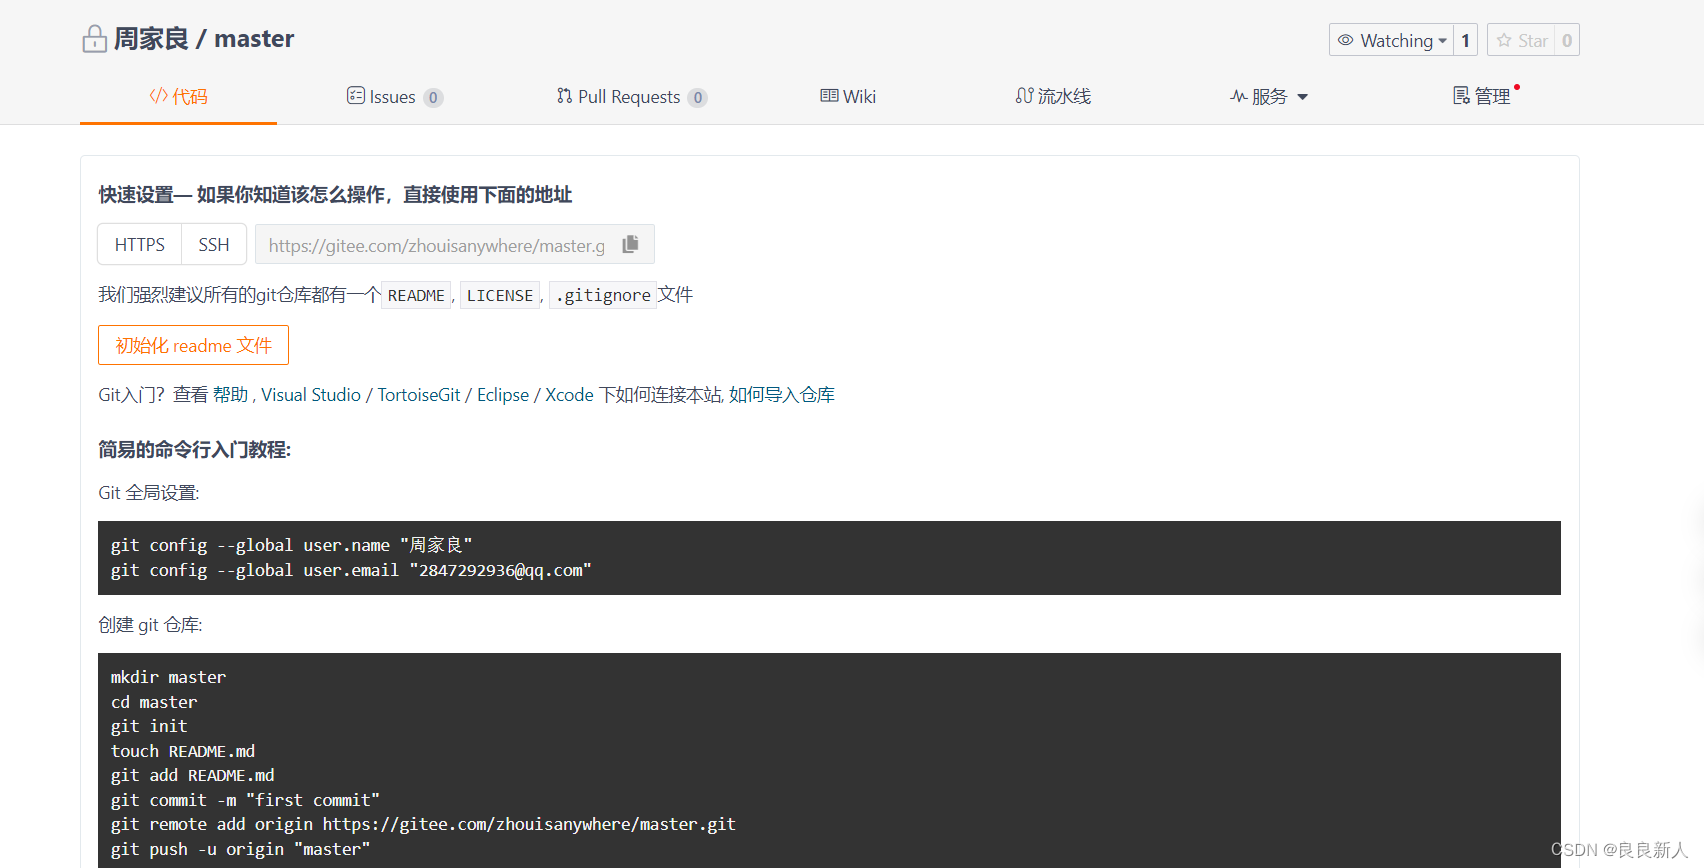1704x868 pixels.
Task: Click the watcher count 1
Action: (x=1465, y=40)
